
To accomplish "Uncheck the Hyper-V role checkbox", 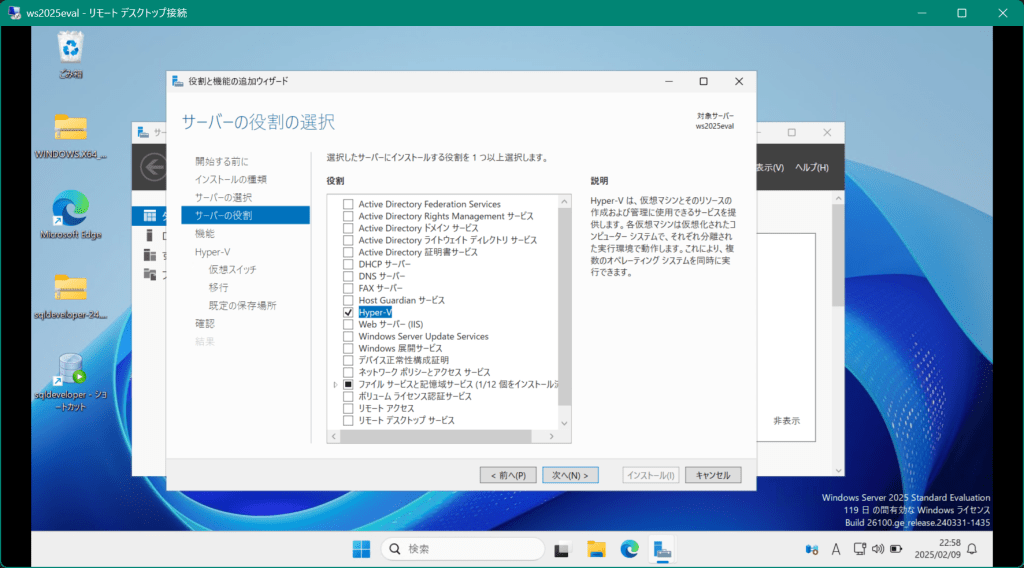I will click(x=348, y=312).
